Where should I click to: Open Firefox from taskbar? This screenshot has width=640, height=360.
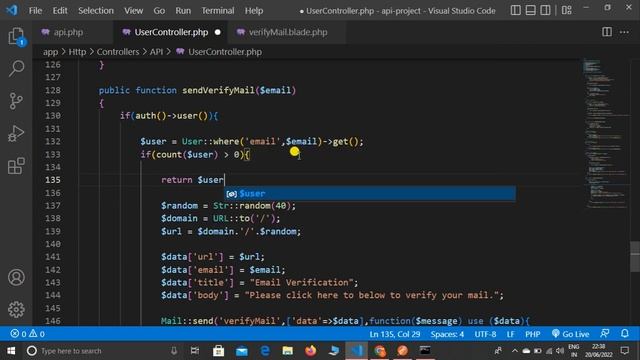[x=310, y=351]
